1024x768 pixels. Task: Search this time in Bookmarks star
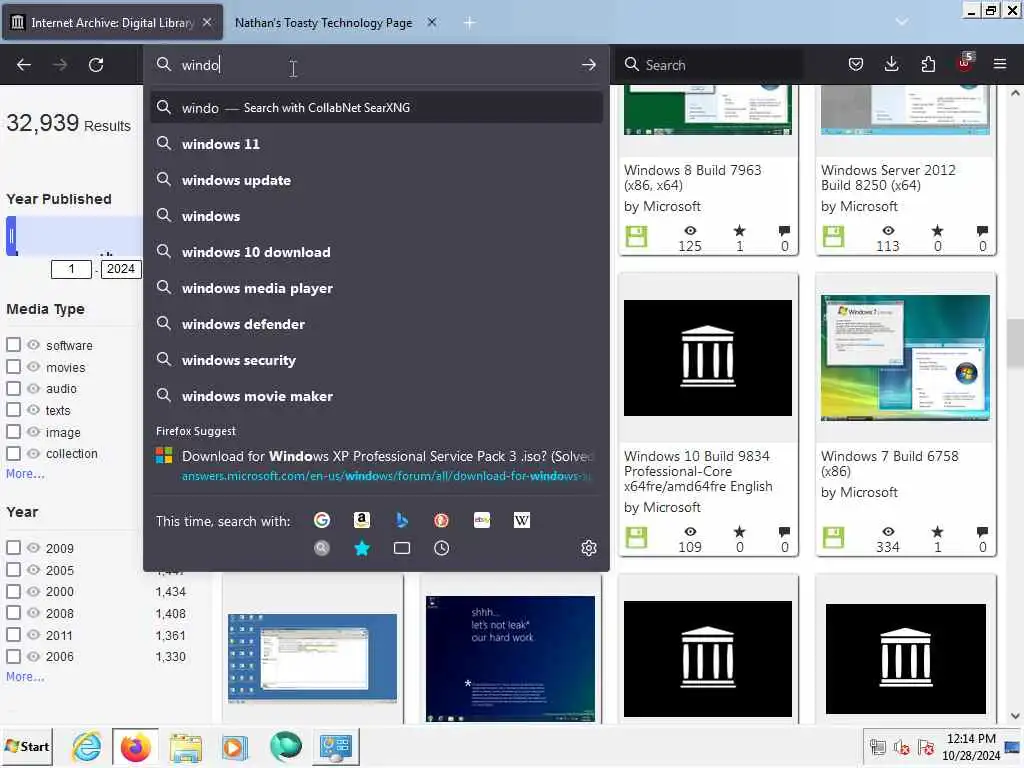(x=362, y=548)
